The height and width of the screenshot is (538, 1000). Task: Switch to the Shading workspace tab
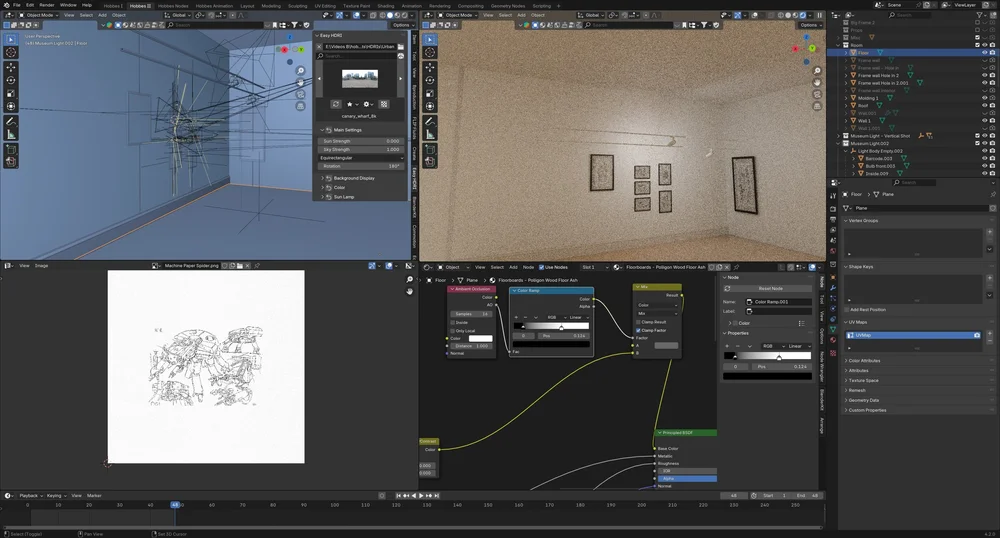385,6
